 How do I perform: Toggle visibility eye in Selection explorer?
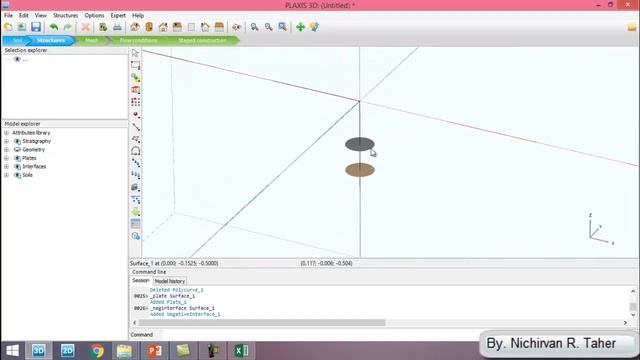click(x=17, y=59)
